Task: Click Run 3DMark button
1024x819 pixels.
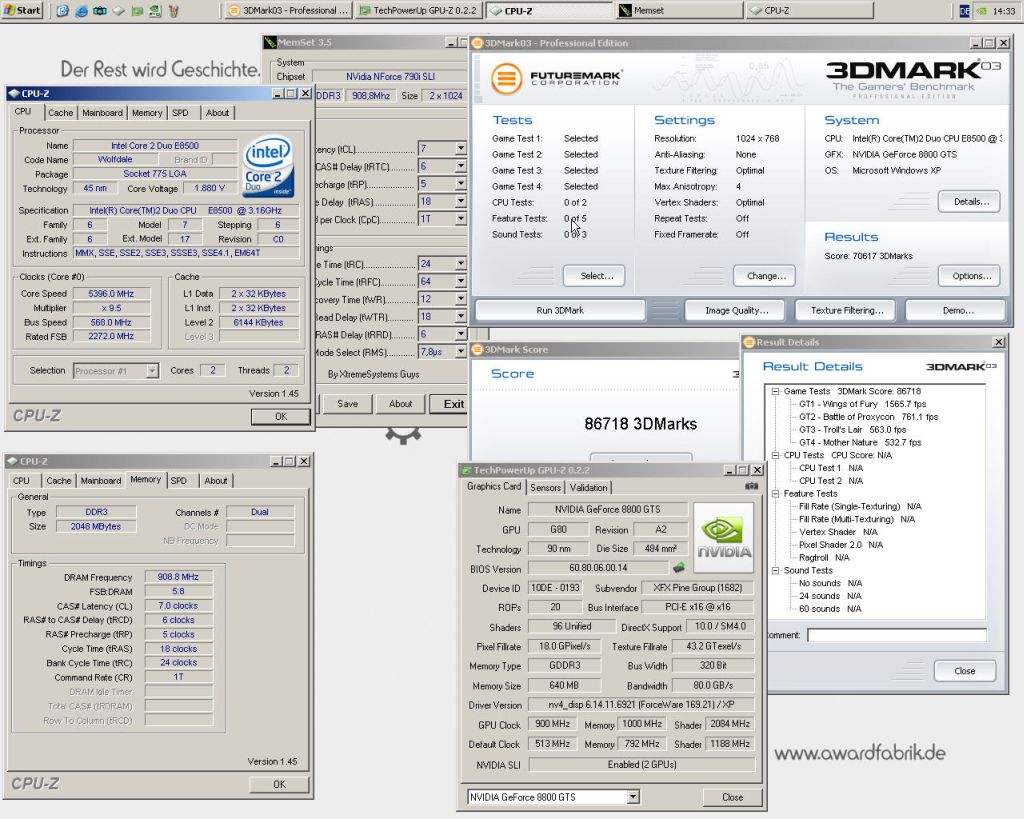Action: [x=560, y=310]
